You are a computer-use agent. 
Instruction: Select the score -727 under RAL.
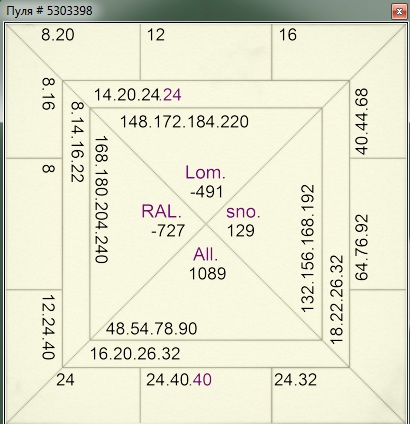pyautogui.click(x=168, y=231)
